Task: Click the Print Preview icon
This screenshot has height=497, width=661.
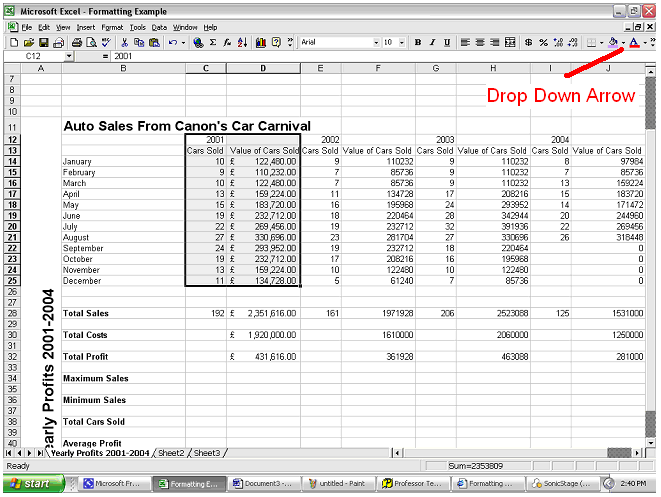Action: (90, 43)
